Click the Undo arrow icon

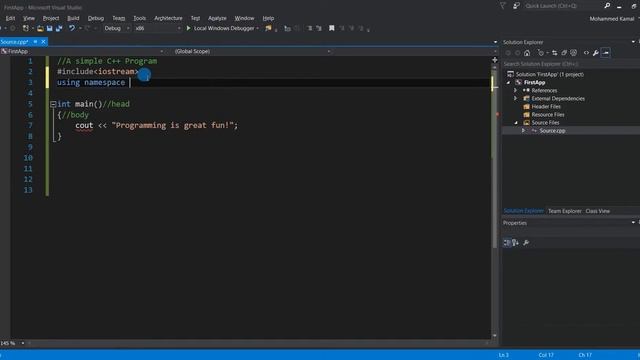[72, 28]
